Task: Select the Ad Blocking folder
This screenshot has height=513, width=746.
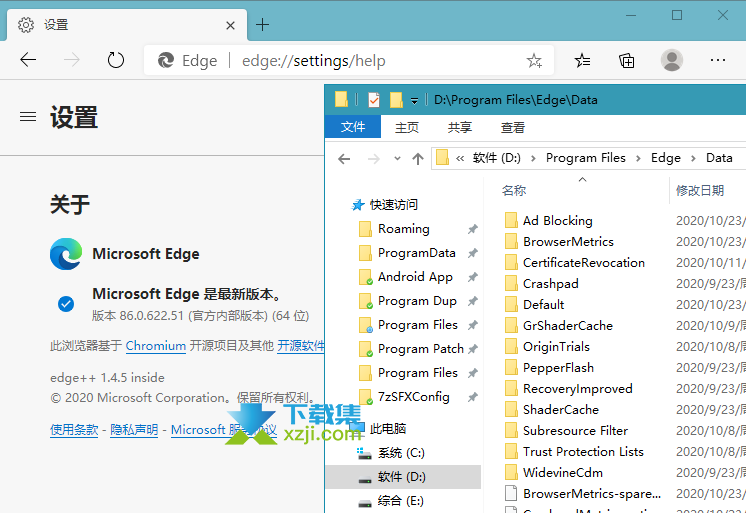Action: tap(558, 221)
